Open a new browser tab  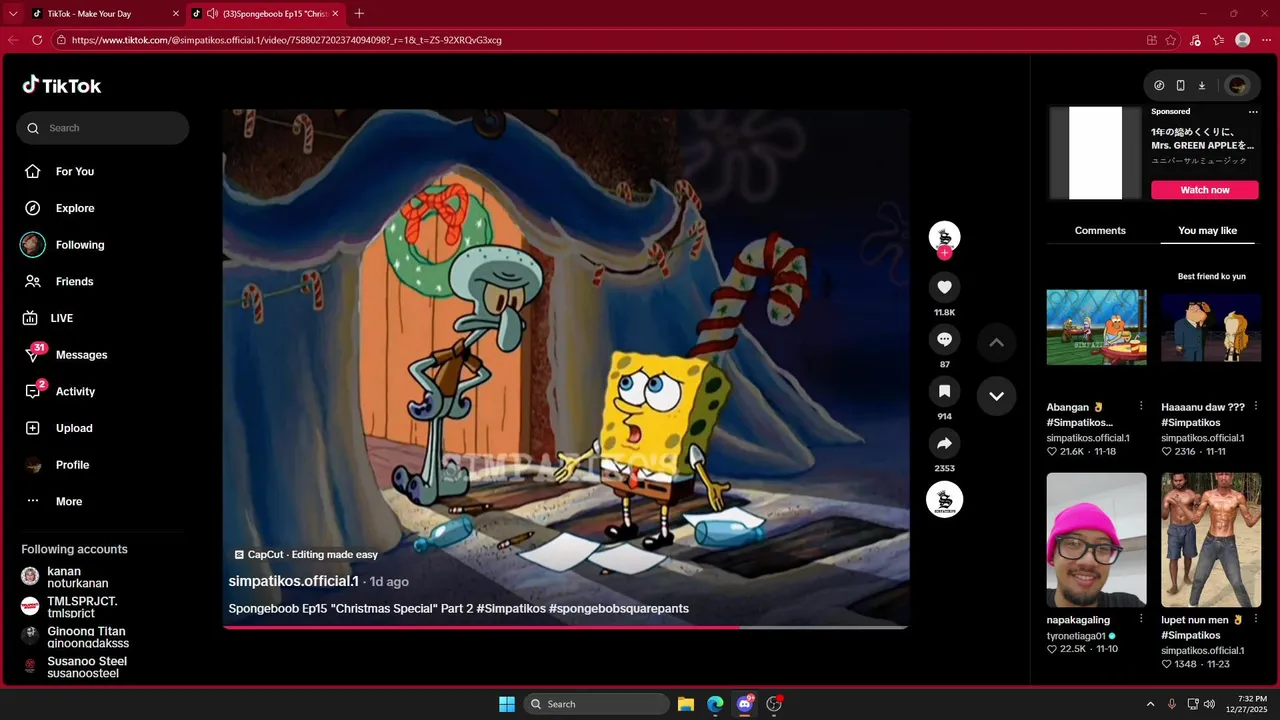(x=359, y=13)
